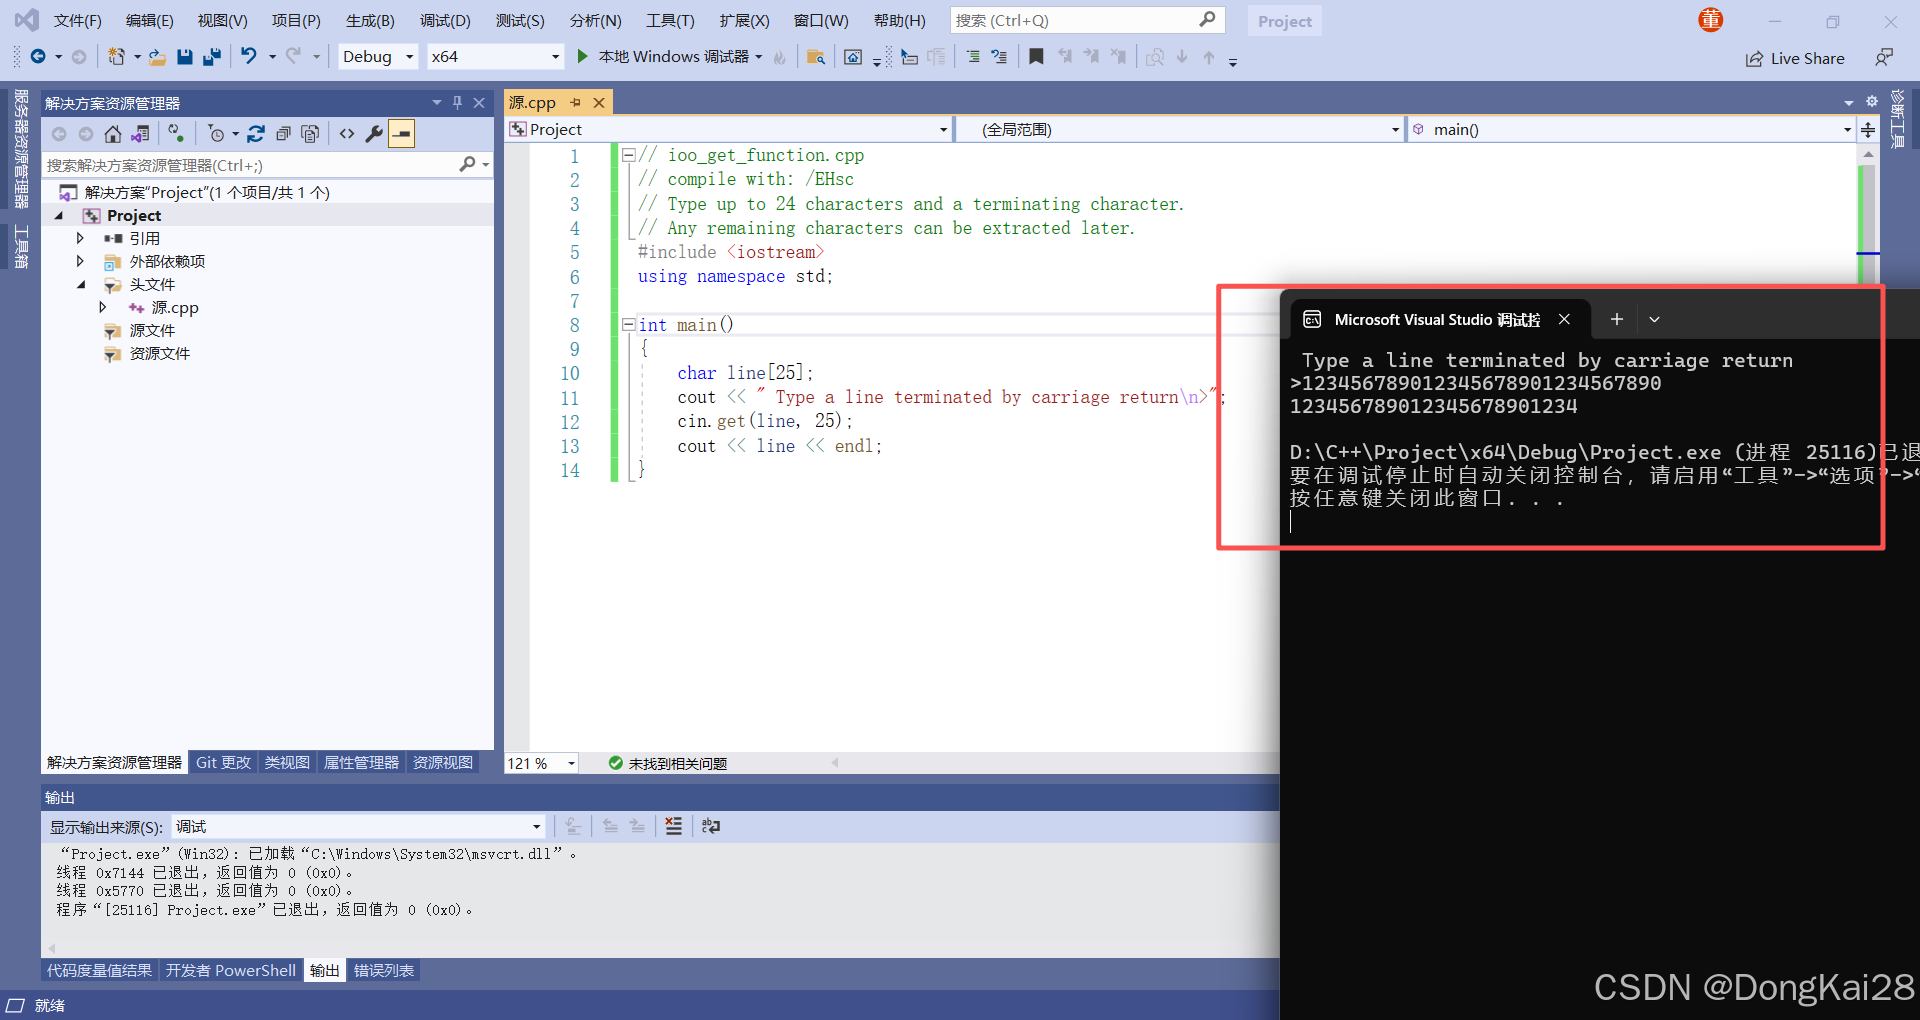Open a new tab in the debug console
This screenshot has height=1020, width=1920.
click(x=1616, y=319)
